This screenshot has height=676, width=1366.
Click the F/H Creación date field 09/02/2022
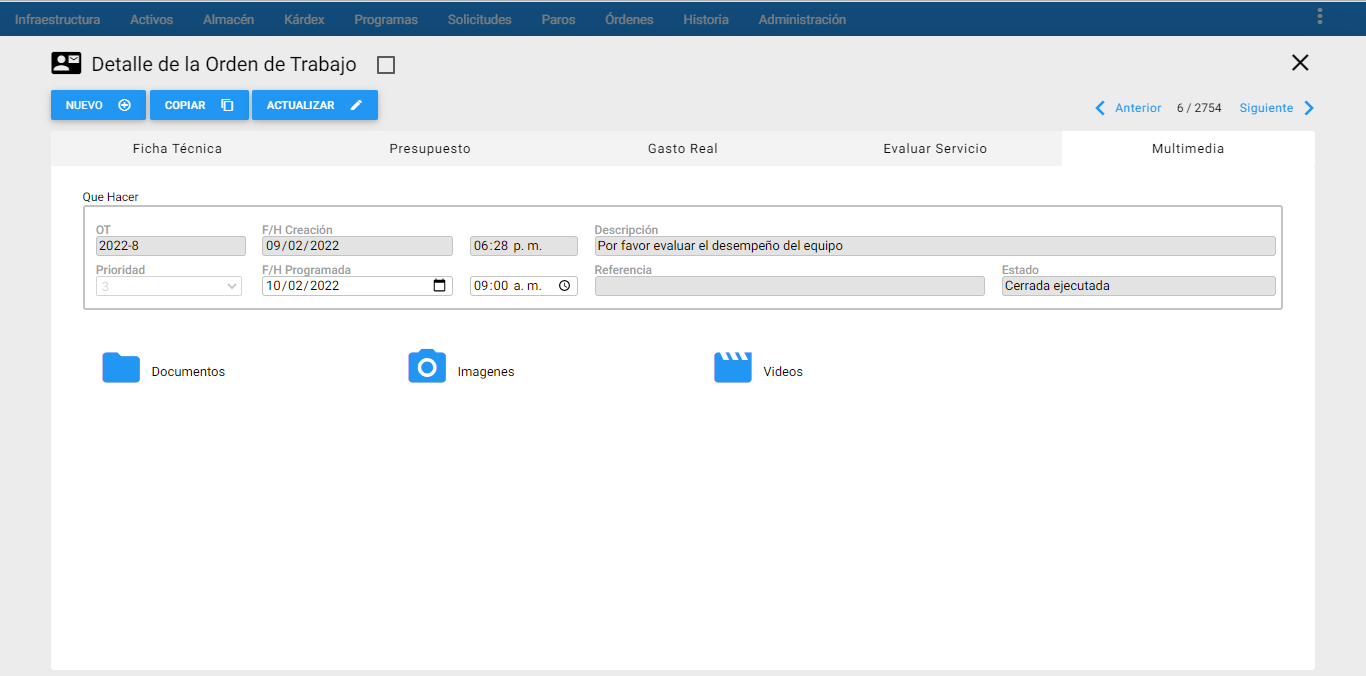(x=357, y=246)
